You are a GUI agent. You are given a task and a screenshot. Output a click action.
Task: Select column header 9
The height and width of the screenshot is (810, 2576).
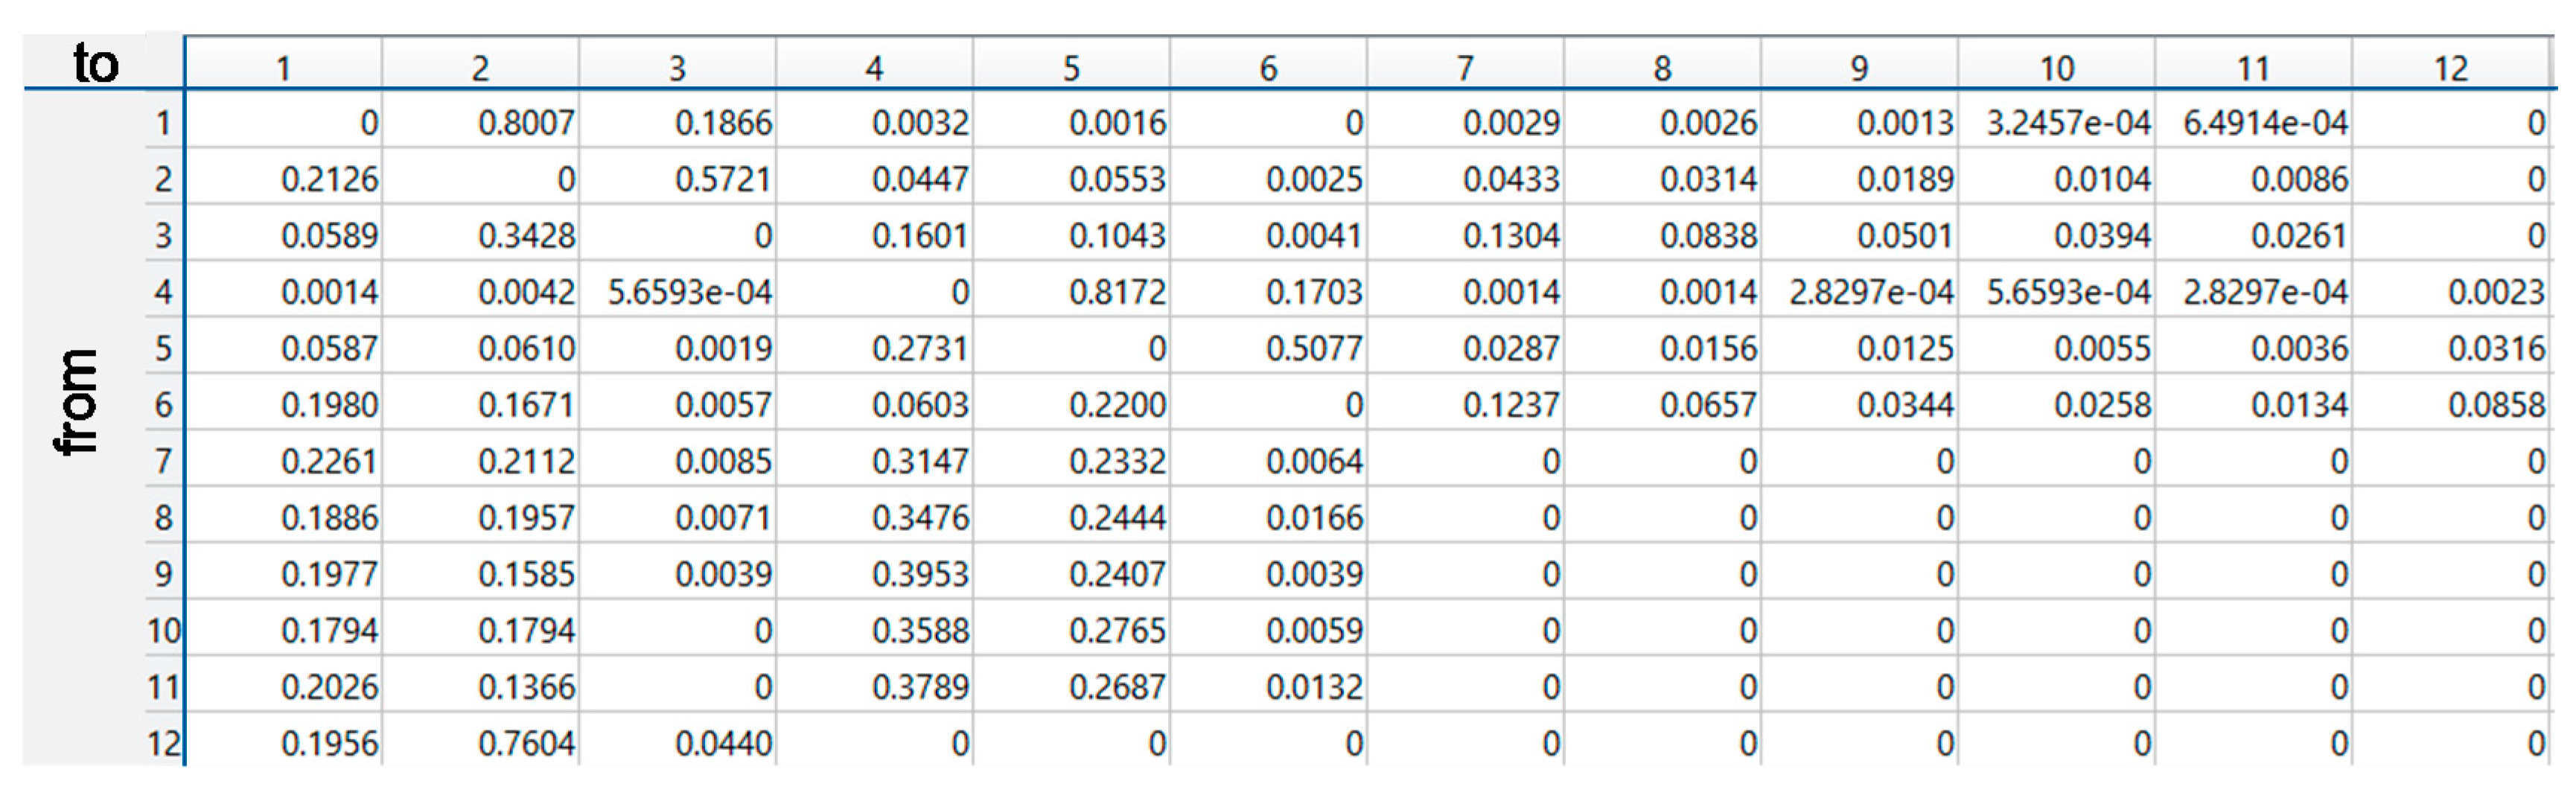(x=1859, y=68)
